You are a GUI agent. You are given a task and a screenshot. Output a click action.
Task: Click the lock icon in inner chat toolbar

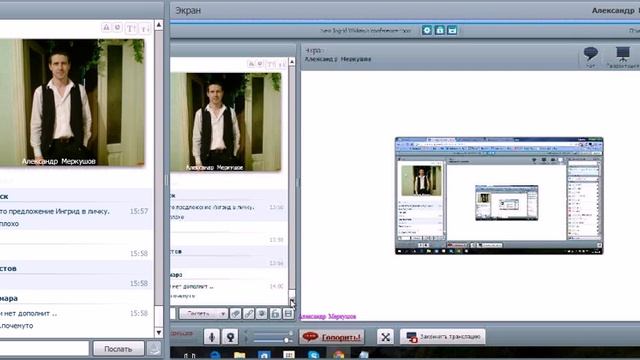(x=275, y=313)
